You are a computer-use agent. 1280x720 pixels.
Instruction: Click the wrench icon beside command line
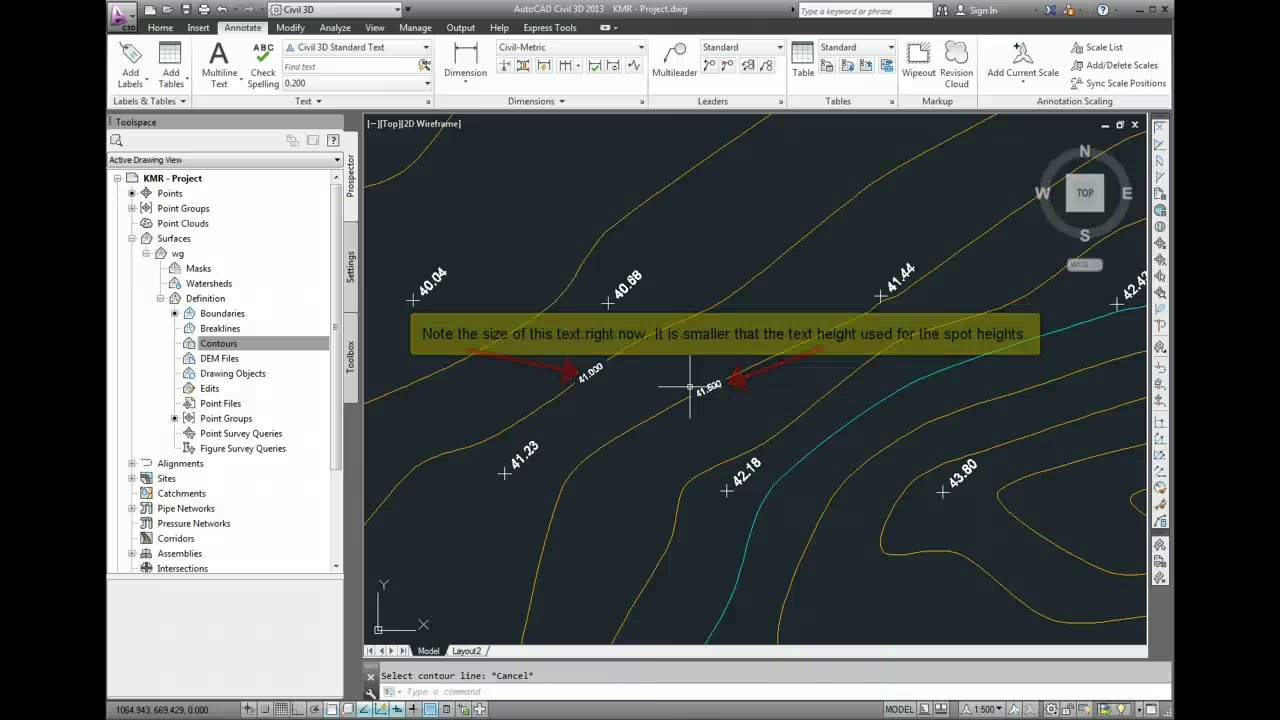tap(371, 692)
